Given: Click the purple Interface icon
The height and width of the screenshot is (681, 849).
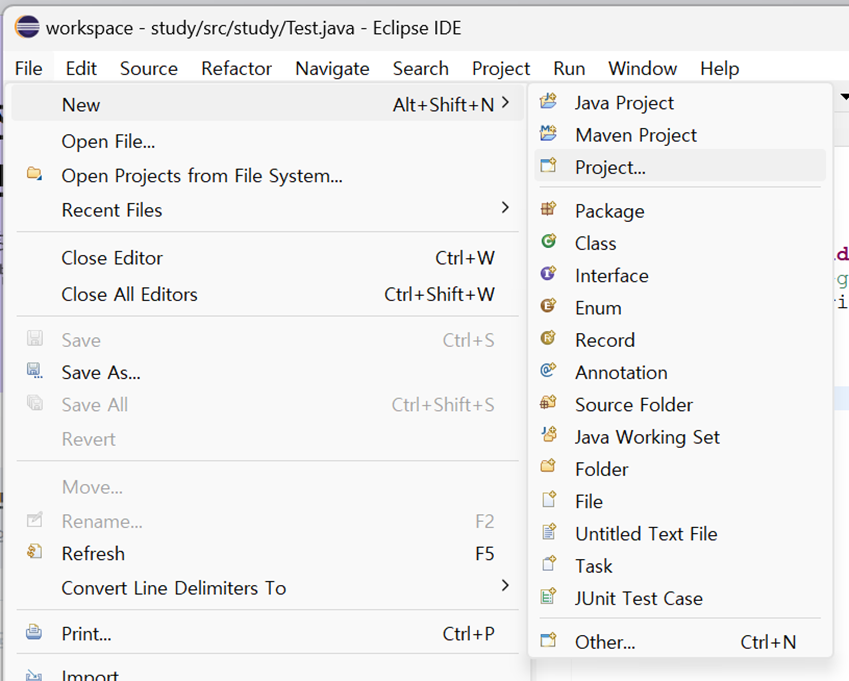Looking at the screenshot, I should click(548, 273).
